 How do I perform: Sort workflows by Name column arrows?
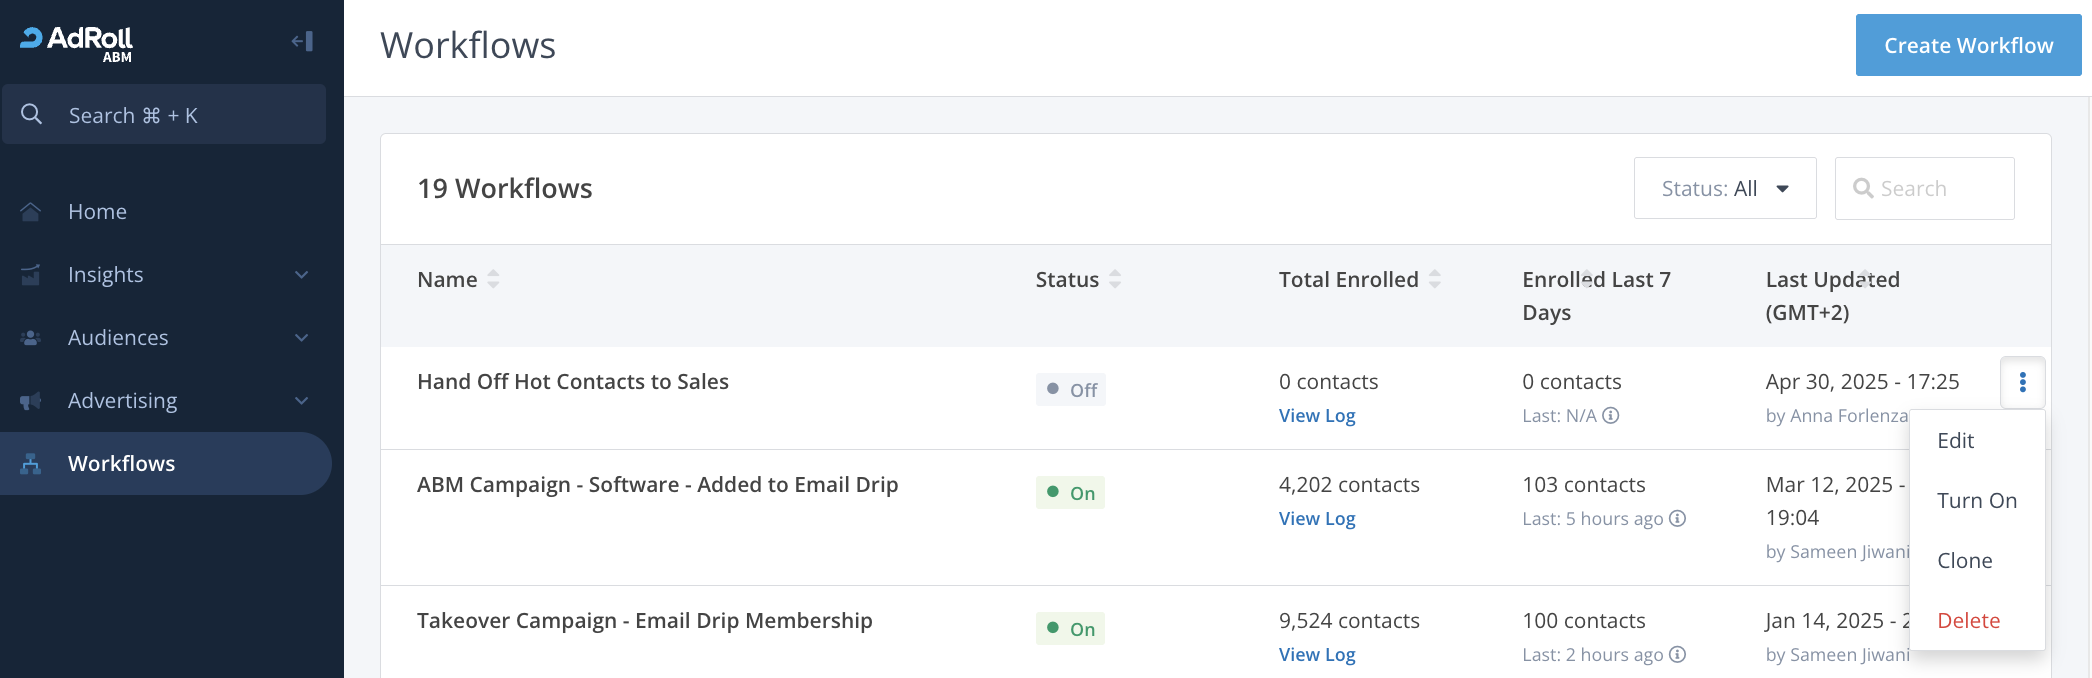[x=493, y=280]
